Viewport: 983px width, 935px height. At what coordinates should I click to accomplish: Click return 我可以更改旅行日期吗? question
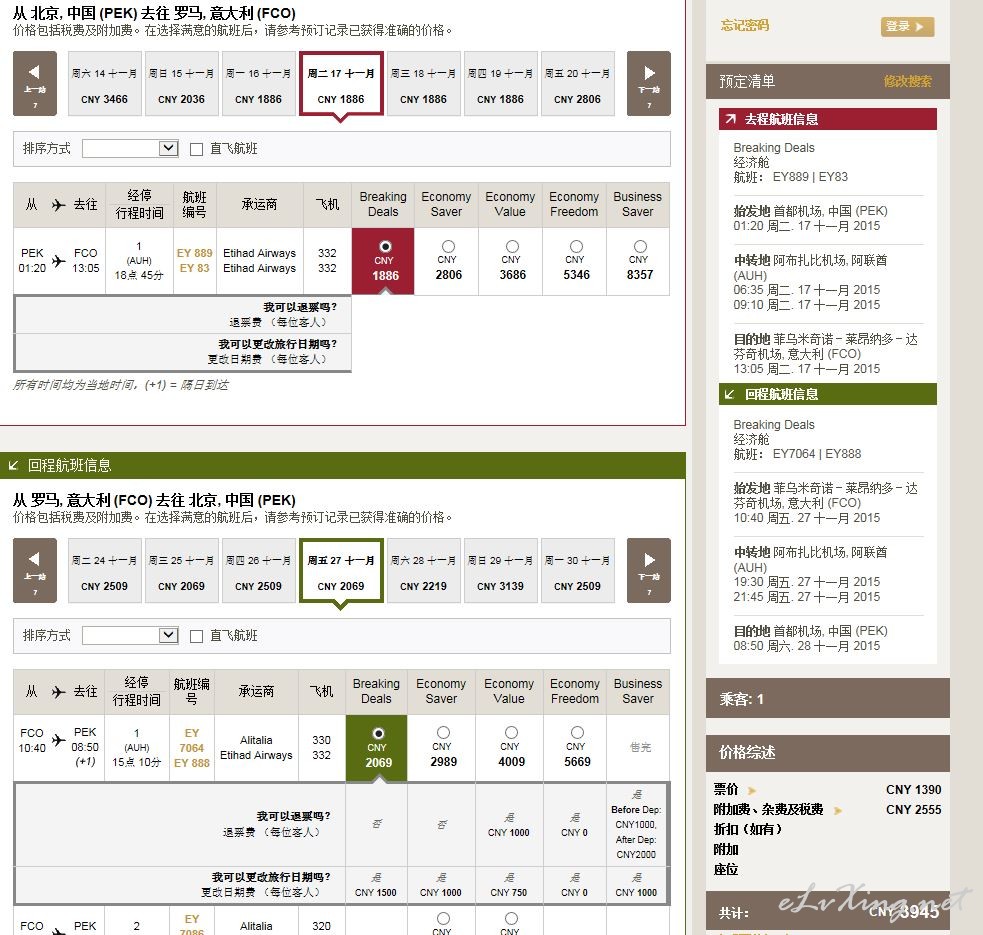[271, 877]
